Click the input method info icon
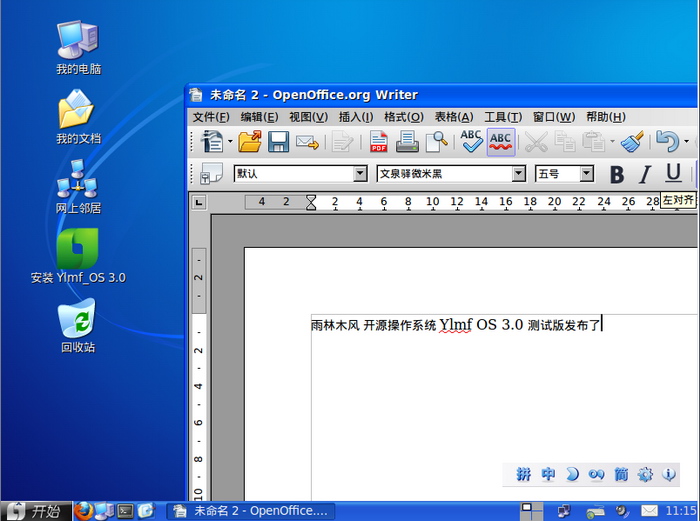Viewport: 700px width, 521px height. 668,474
